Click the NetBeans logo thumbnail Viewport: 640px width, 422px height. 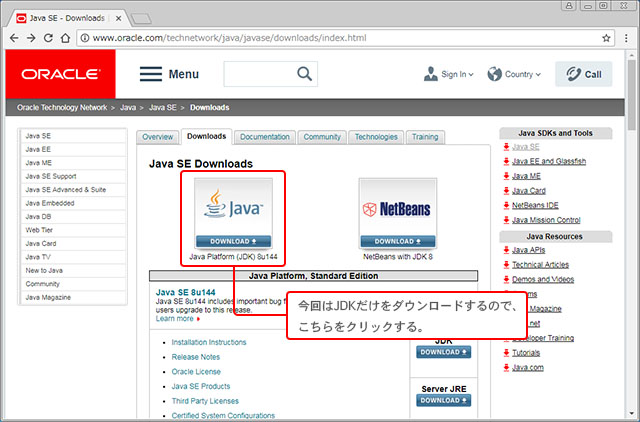tap(398, 207)
